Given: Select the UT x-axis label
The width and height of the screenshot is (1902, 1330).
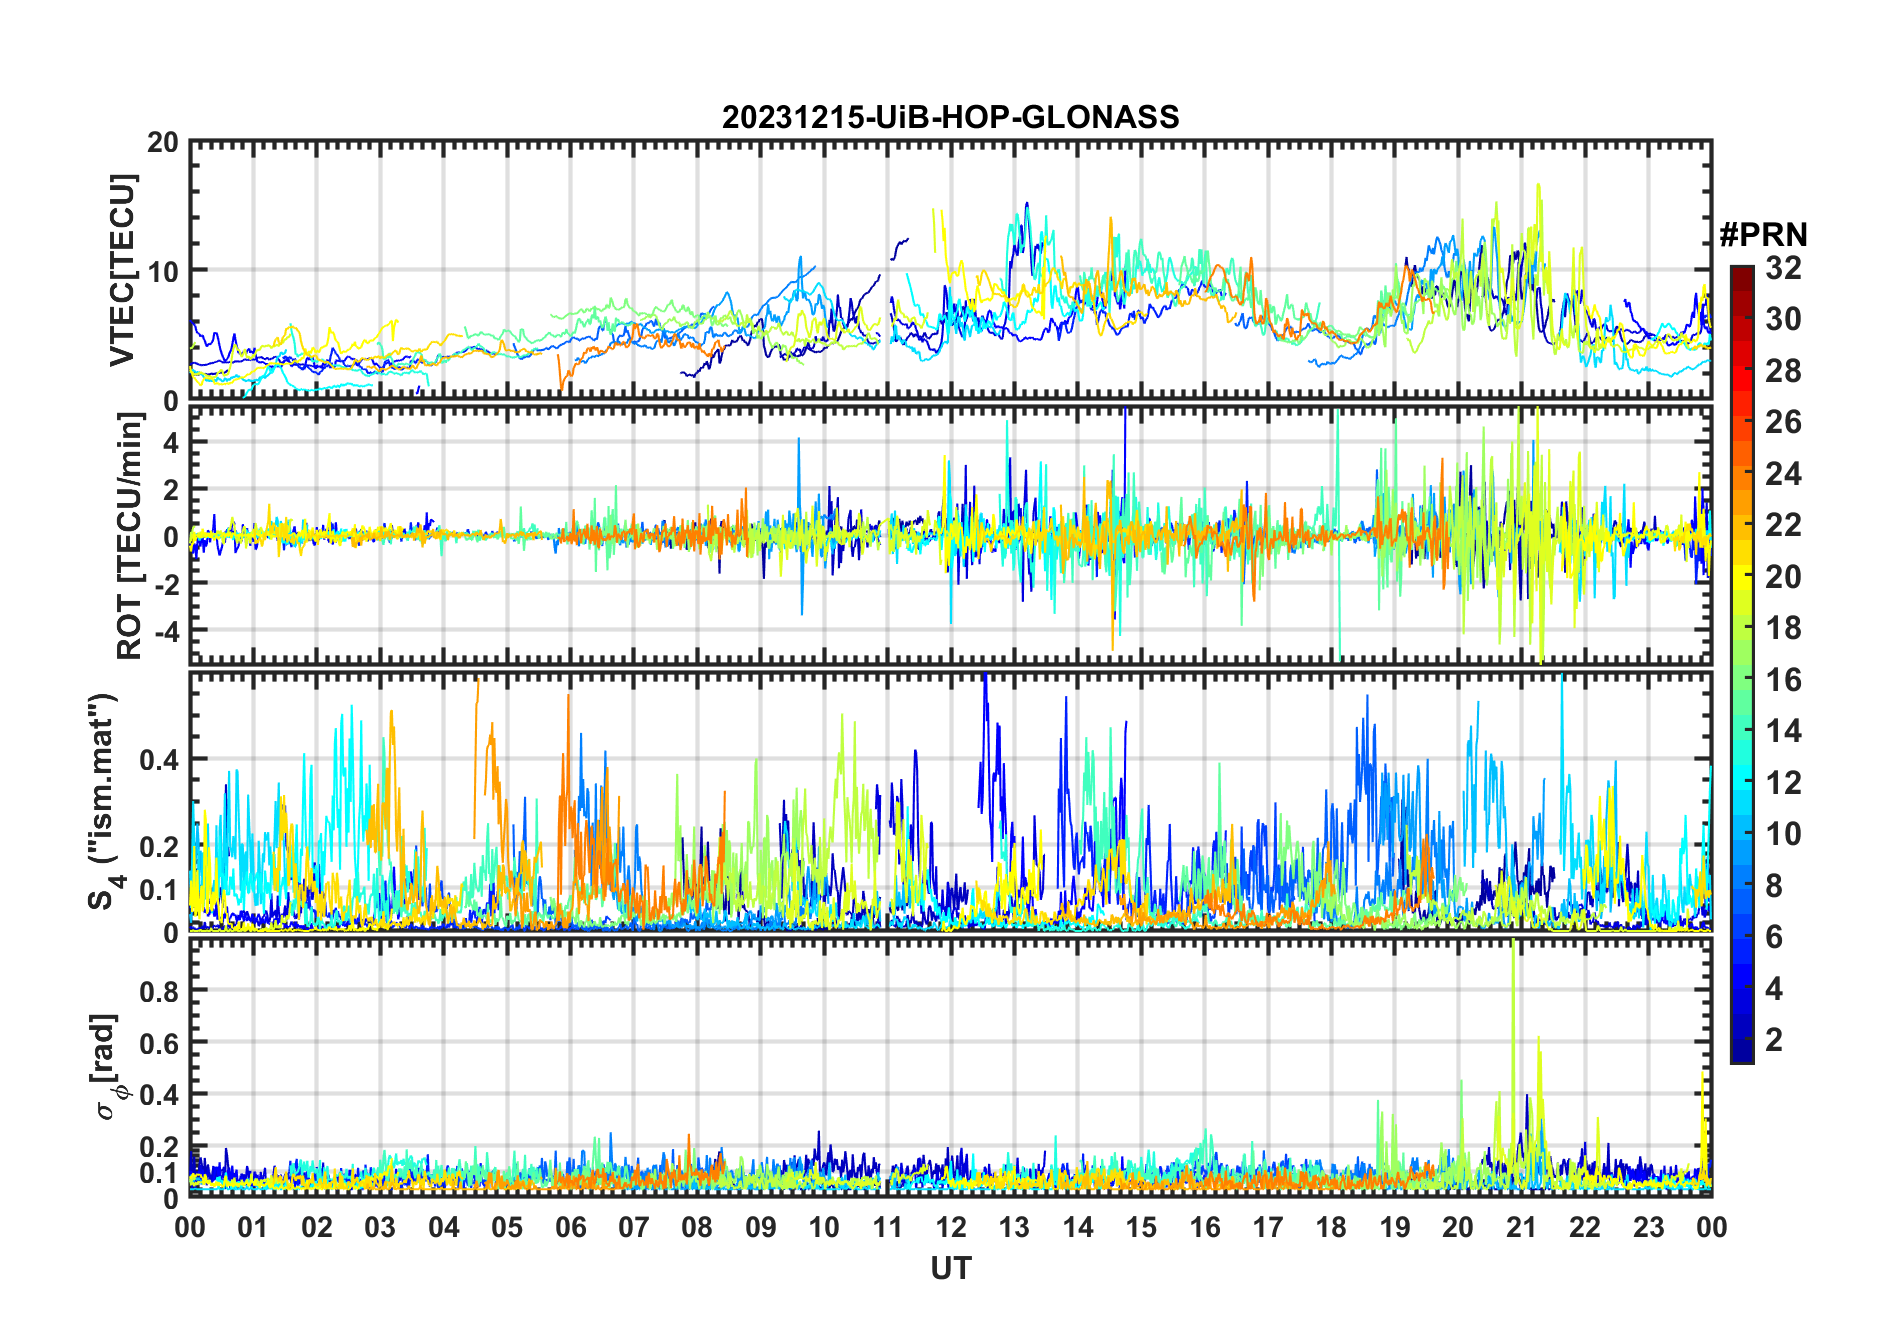Looking at the screenshot, I should click(950, 1268).
